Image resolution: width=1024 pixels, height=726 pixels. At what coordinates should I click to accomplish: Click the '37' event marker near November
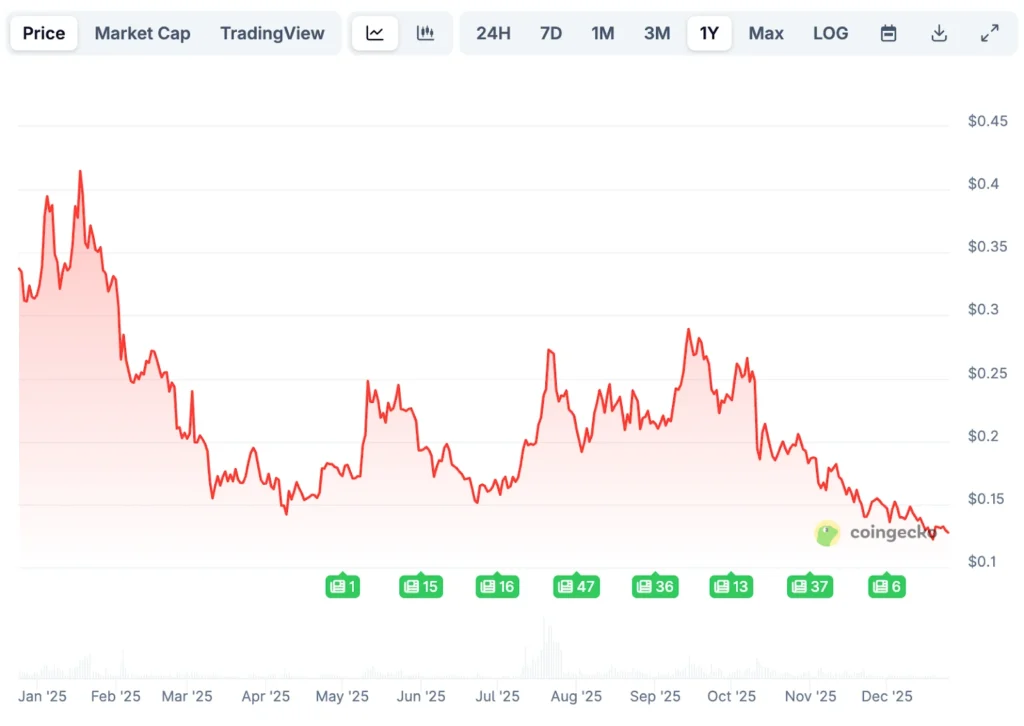tap(809, 587)
